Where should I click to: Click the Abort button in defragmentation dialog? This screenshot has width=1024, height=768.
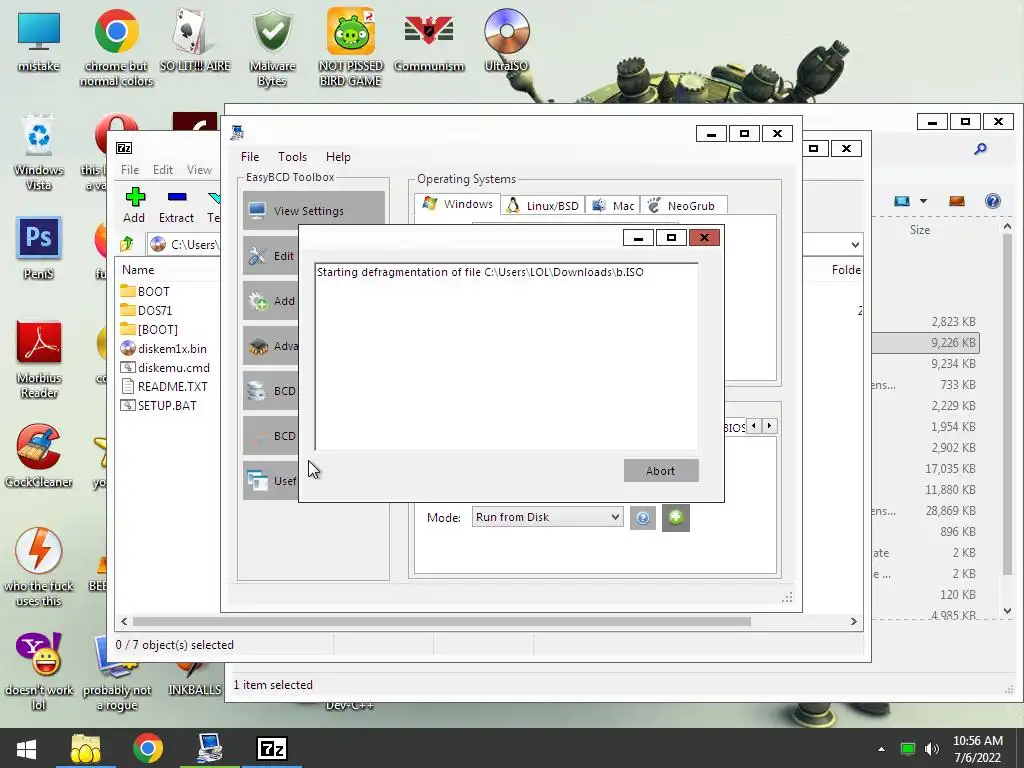coord(661,471)
